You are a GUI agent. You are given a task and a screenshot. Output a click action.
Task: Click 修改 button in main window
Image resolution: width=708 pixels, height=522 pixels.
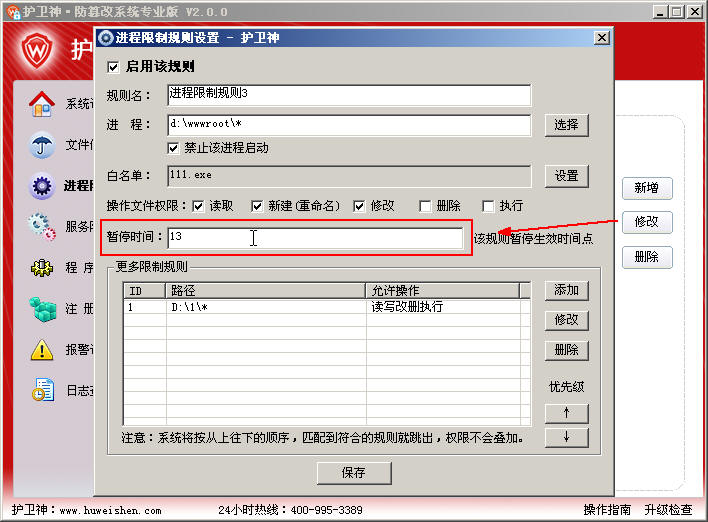tap(647, 222)
